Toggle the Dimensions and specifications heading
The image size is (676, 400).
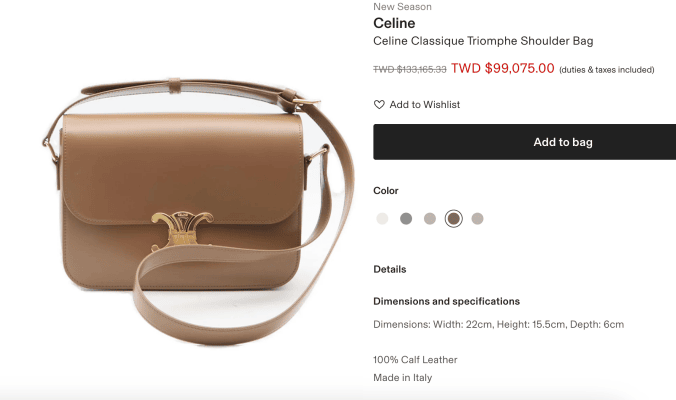tap(447, 301)
